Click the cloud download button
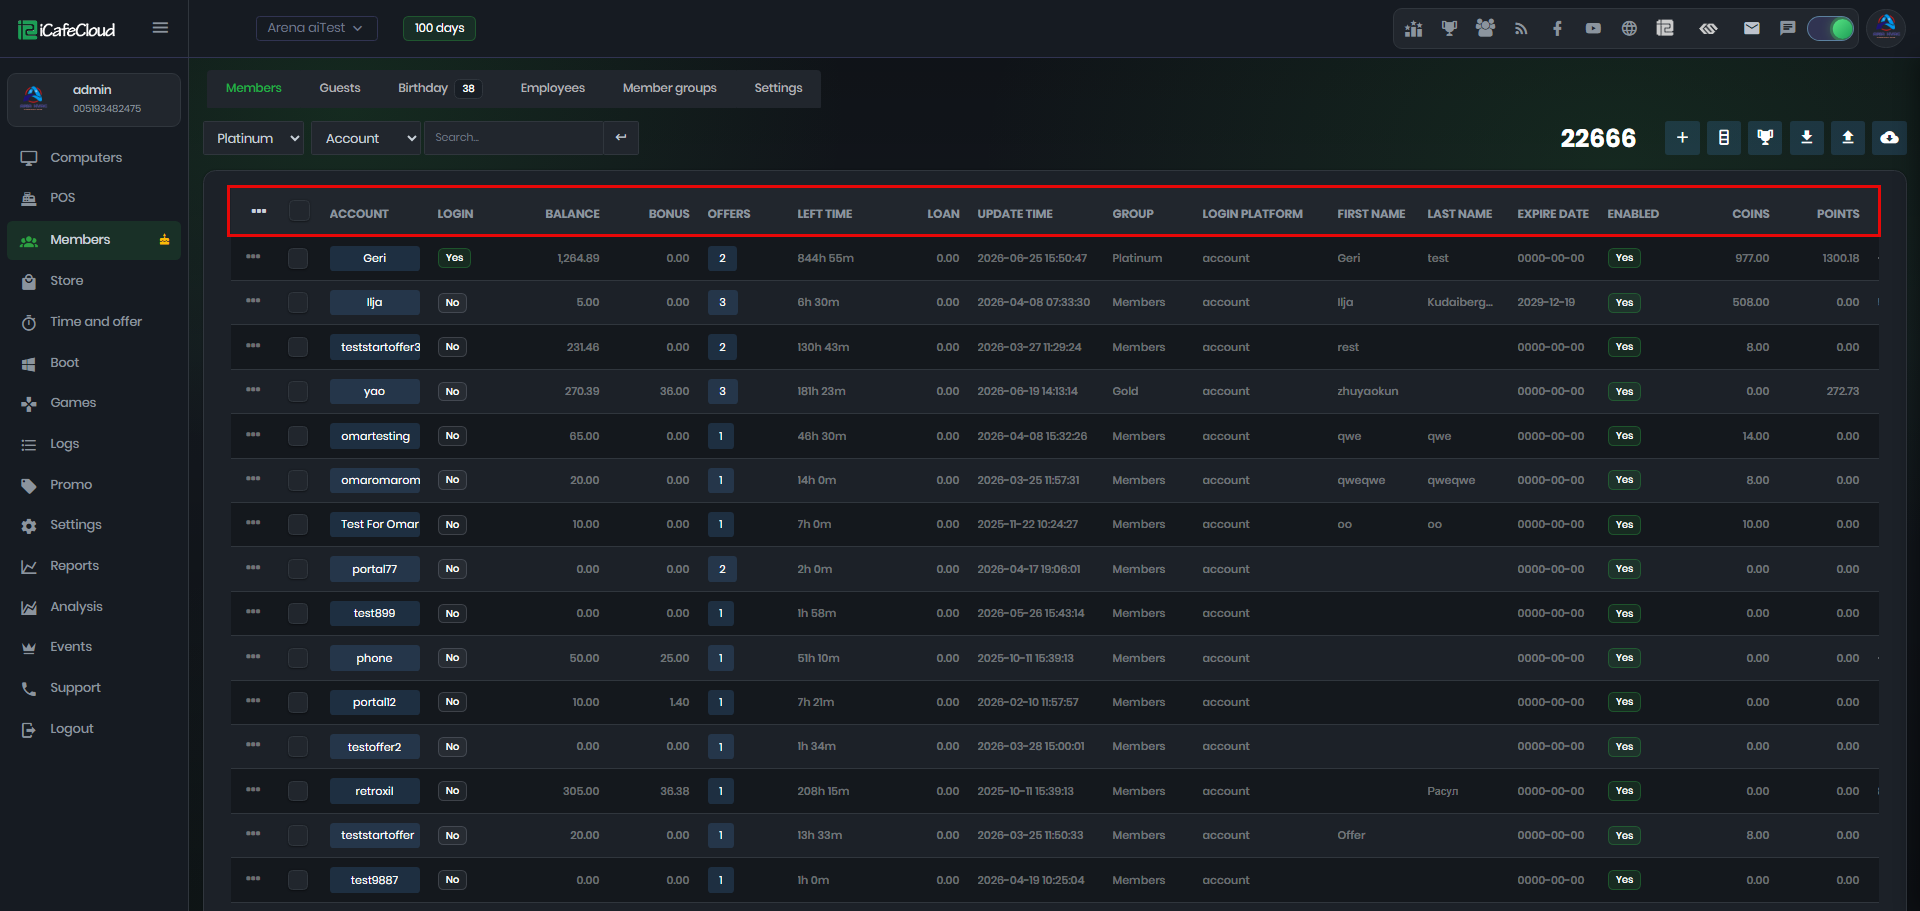Screen dimensions: 1920x911 [x=1889, y=138]
